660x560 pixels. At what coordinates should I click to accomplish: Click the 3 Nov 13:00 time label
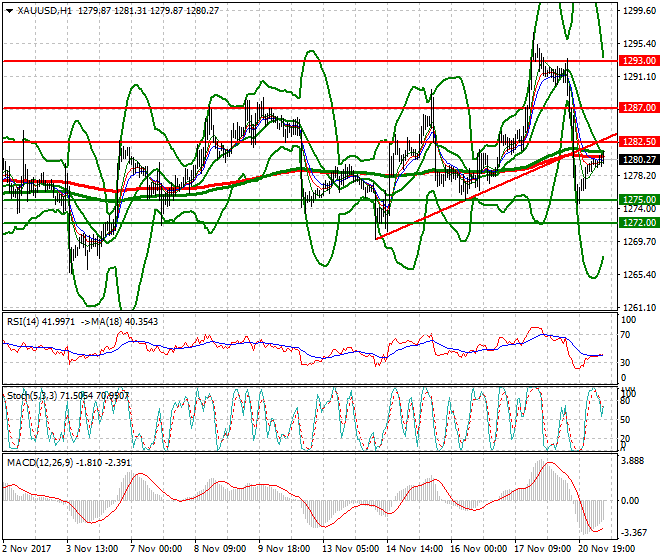click(92, 549)
